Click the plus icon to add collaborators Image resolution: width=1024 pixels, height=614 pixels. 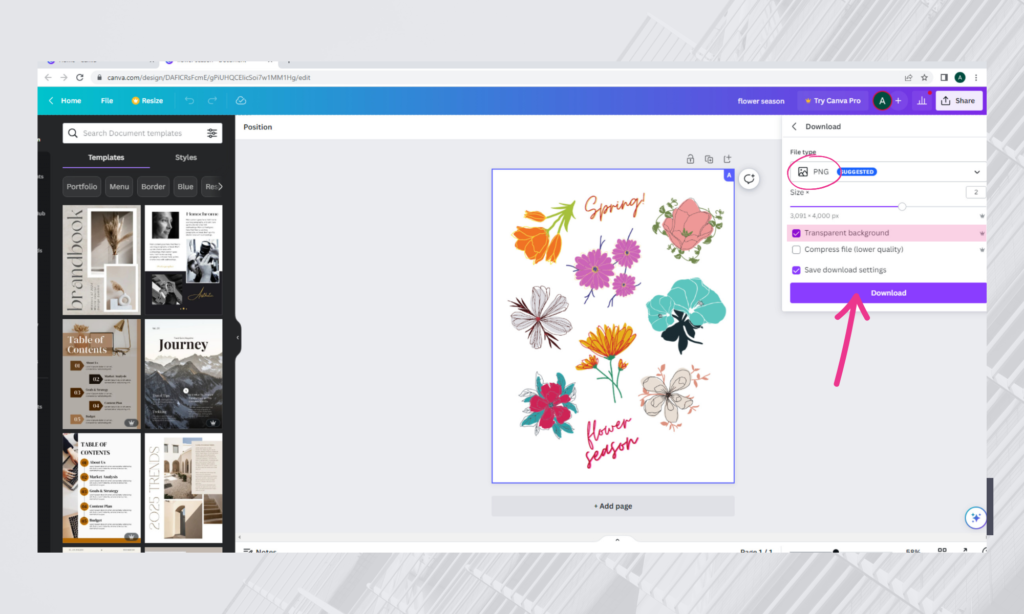(899, 101)
